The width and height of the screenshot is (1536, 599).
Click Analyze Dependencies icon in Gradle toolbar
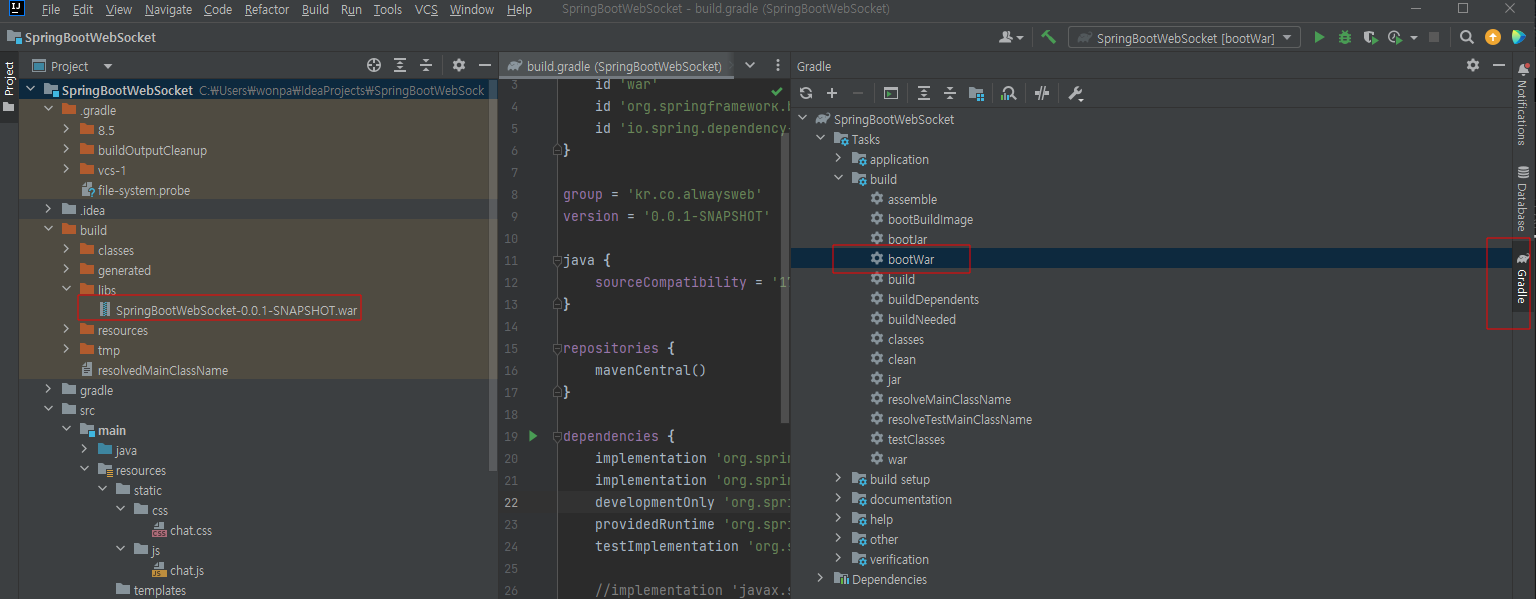coord(1009,93)
